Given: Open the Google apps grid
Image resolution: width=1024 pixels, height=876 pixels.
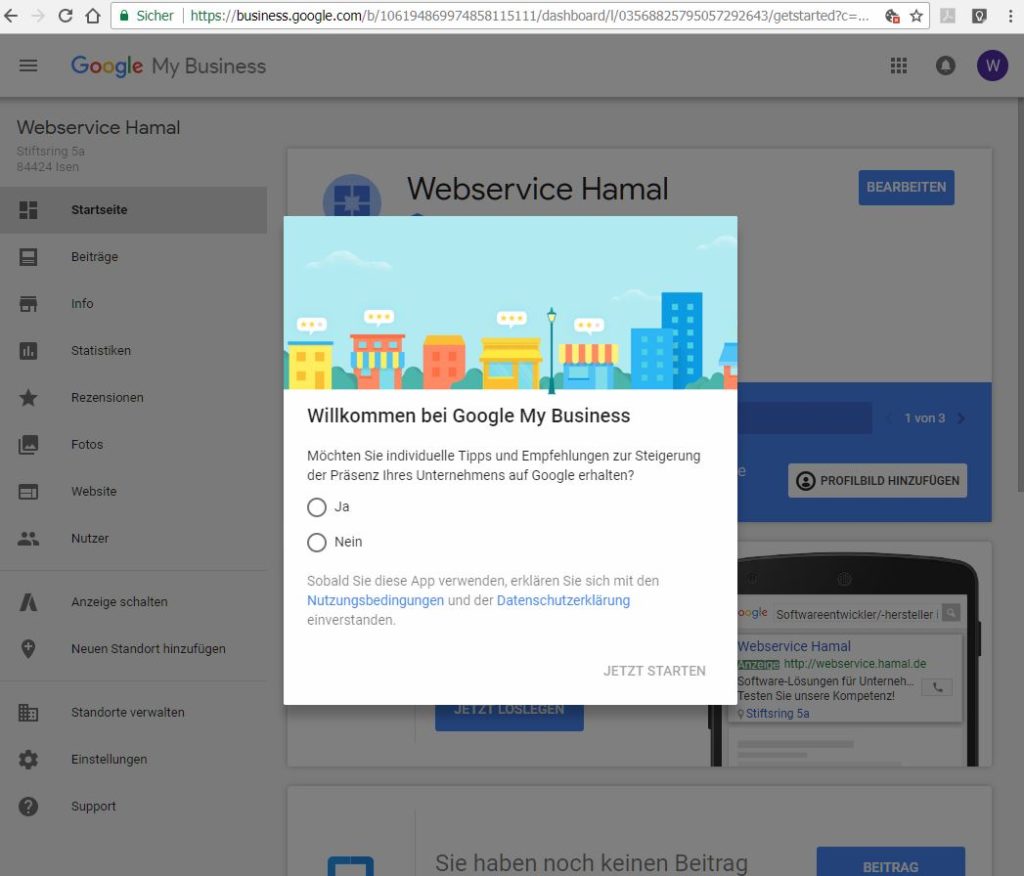Looking at the screenshot, I should click(x=899, y=65).
